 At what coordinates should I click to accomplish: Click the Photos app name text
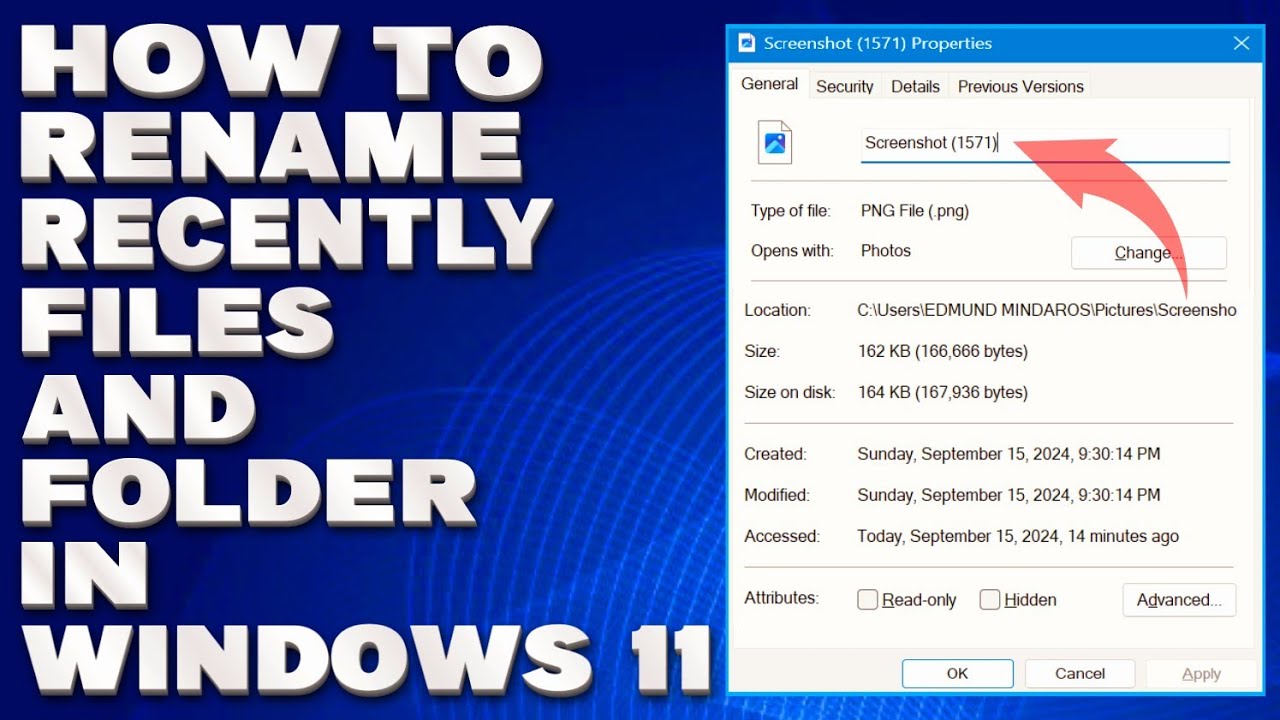click(886, 251)
